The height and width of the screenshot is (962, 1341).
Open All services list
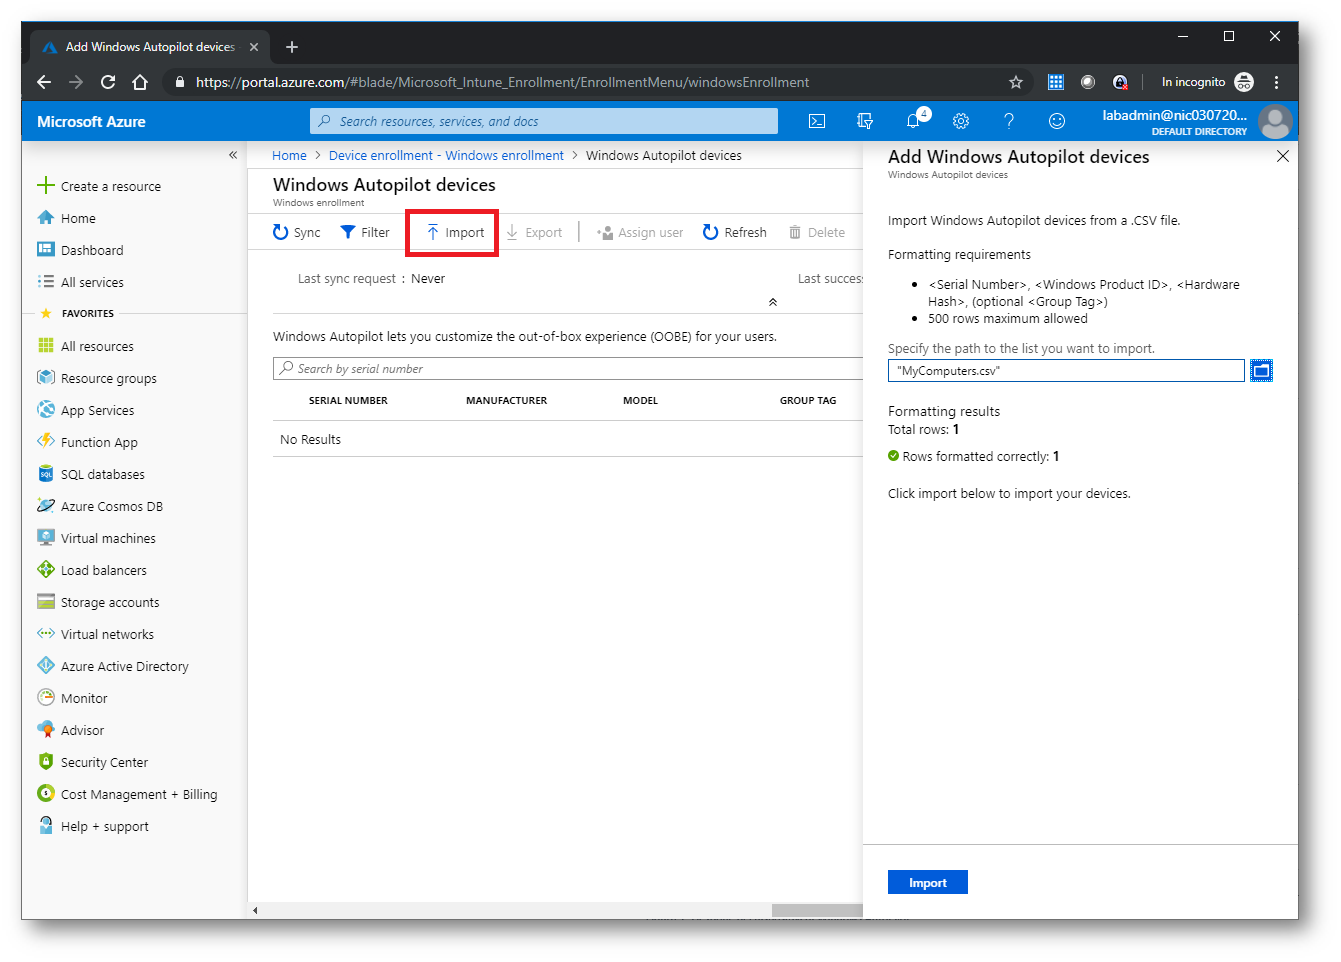pyautogui.click(x=81, y=282)
